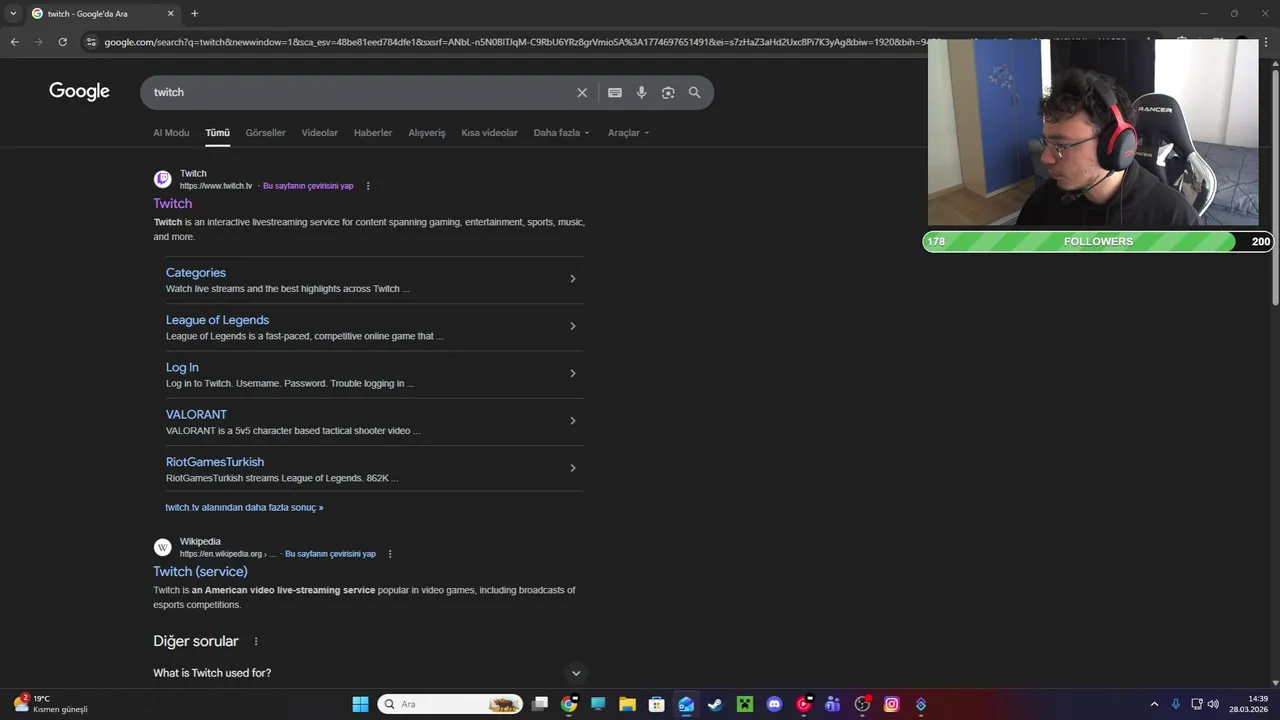Open the Twitch main result link
This screenshot has width=1280, height=720.
point(172,204)
